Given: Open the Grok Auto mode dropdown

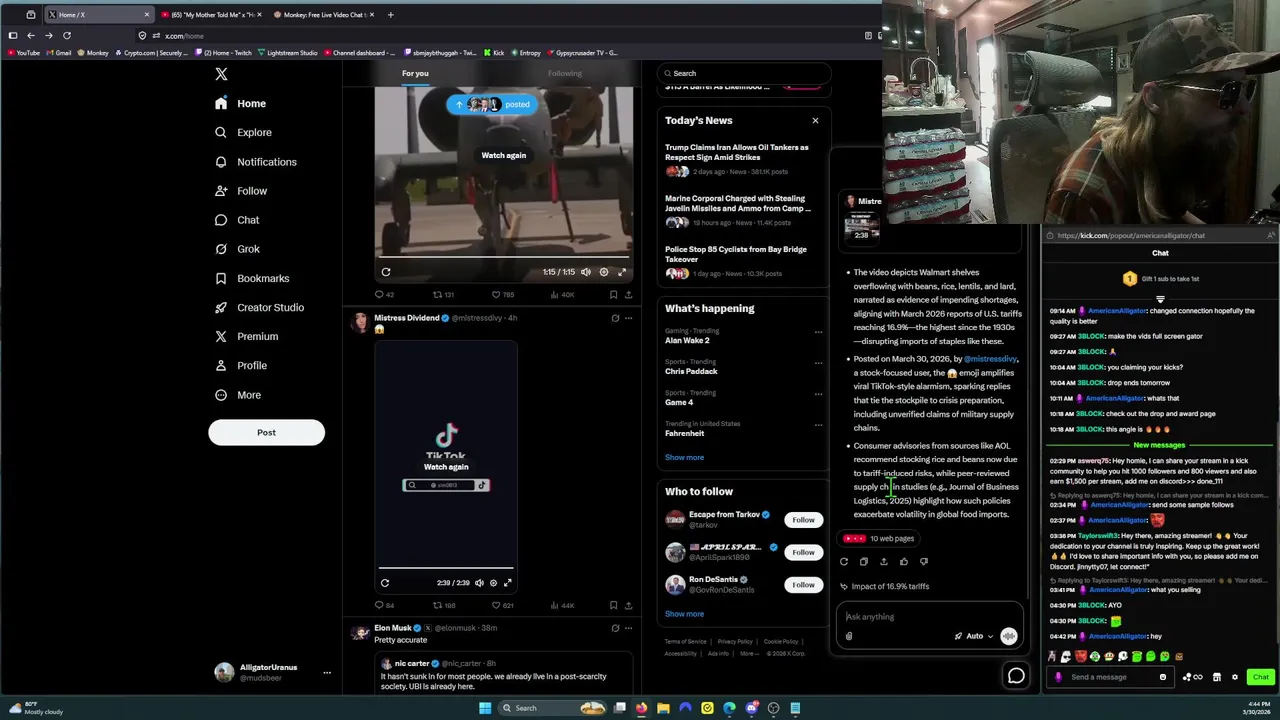Looking at the screenshot, I should [974, 636].
